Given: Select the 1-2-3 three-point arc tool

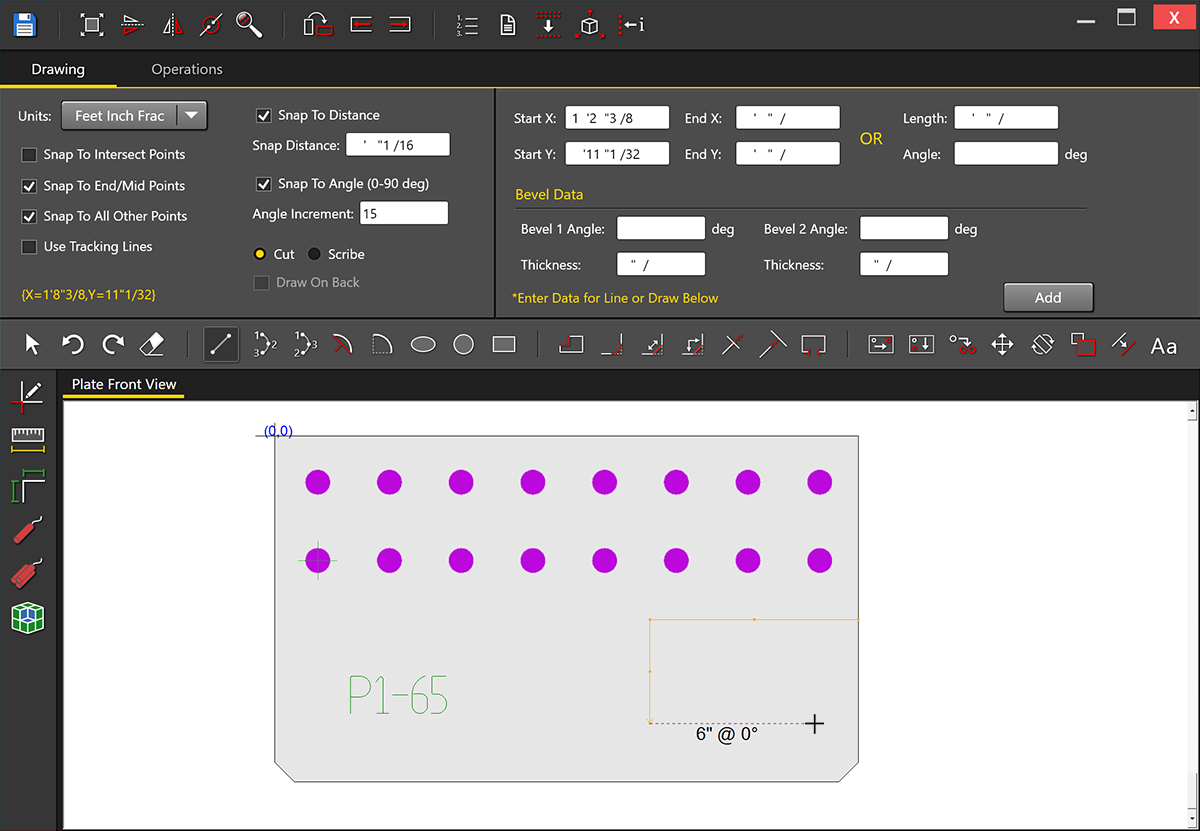Looking at the screenshot, I should 264,345.
